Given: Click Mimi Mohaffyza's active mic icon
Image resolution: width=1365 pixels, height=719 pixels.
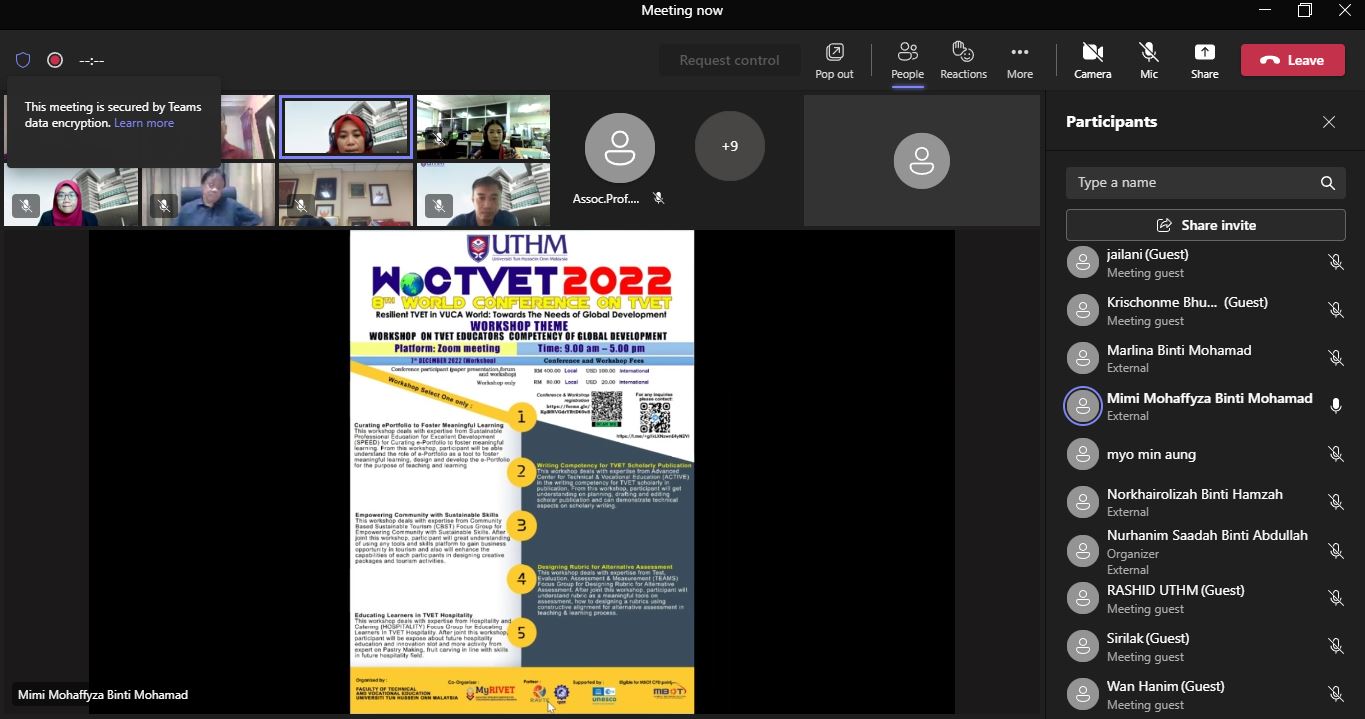Looking at the screenshot, I should [1335, 406].
